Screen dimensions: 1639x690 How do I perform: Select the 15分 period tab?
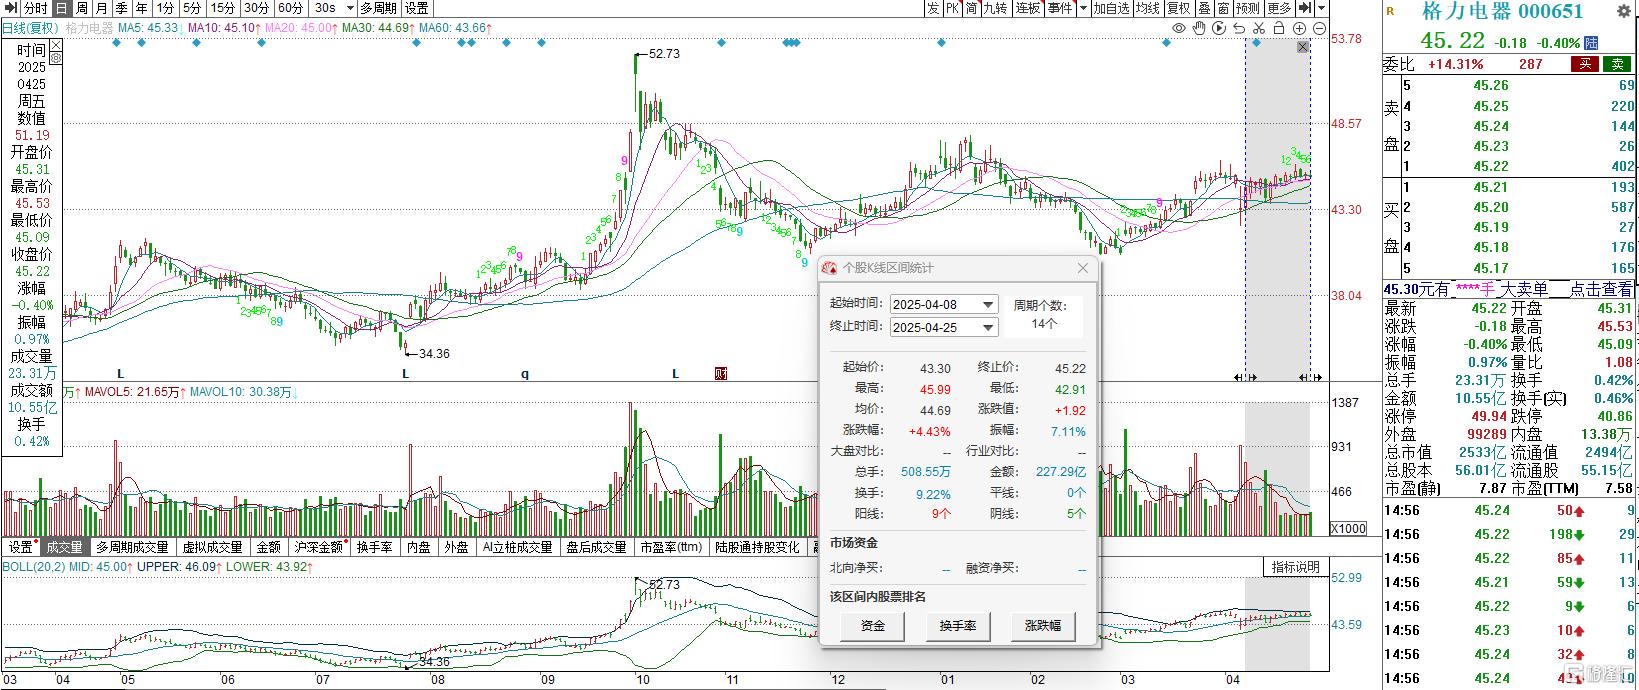[x=222, y=8]
